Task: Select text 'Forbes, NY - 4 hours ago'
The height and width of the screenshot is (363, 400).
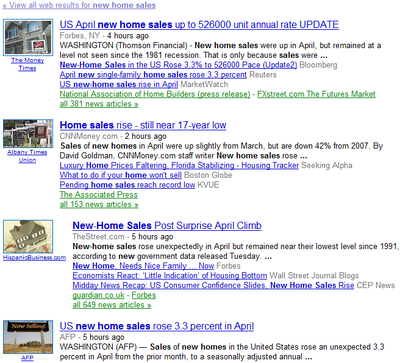Action: coord(104,36)
